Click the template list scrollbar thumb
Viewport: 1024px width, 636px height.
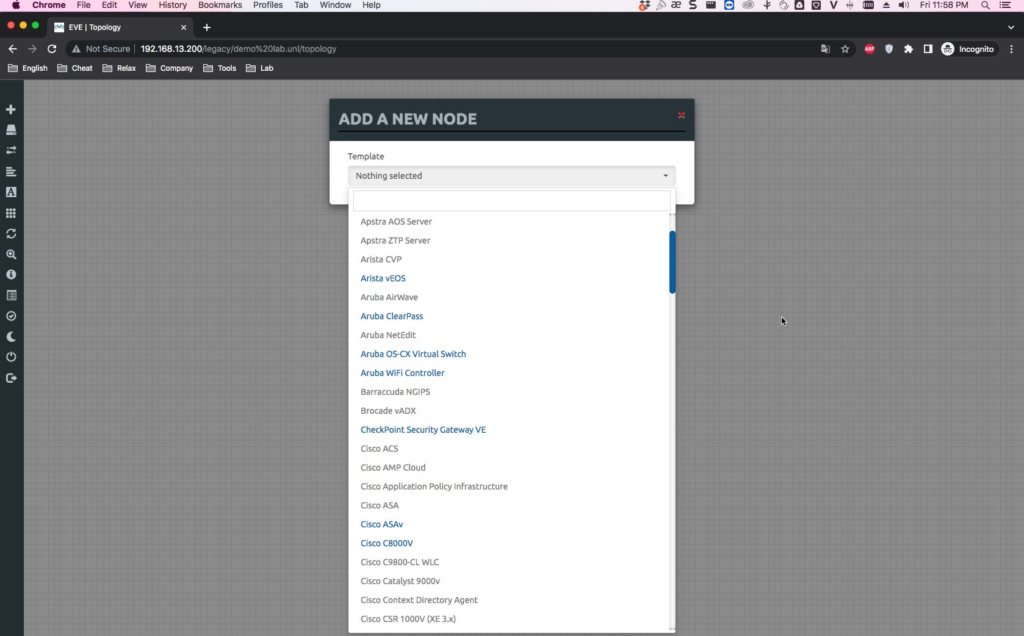(672, 262)
